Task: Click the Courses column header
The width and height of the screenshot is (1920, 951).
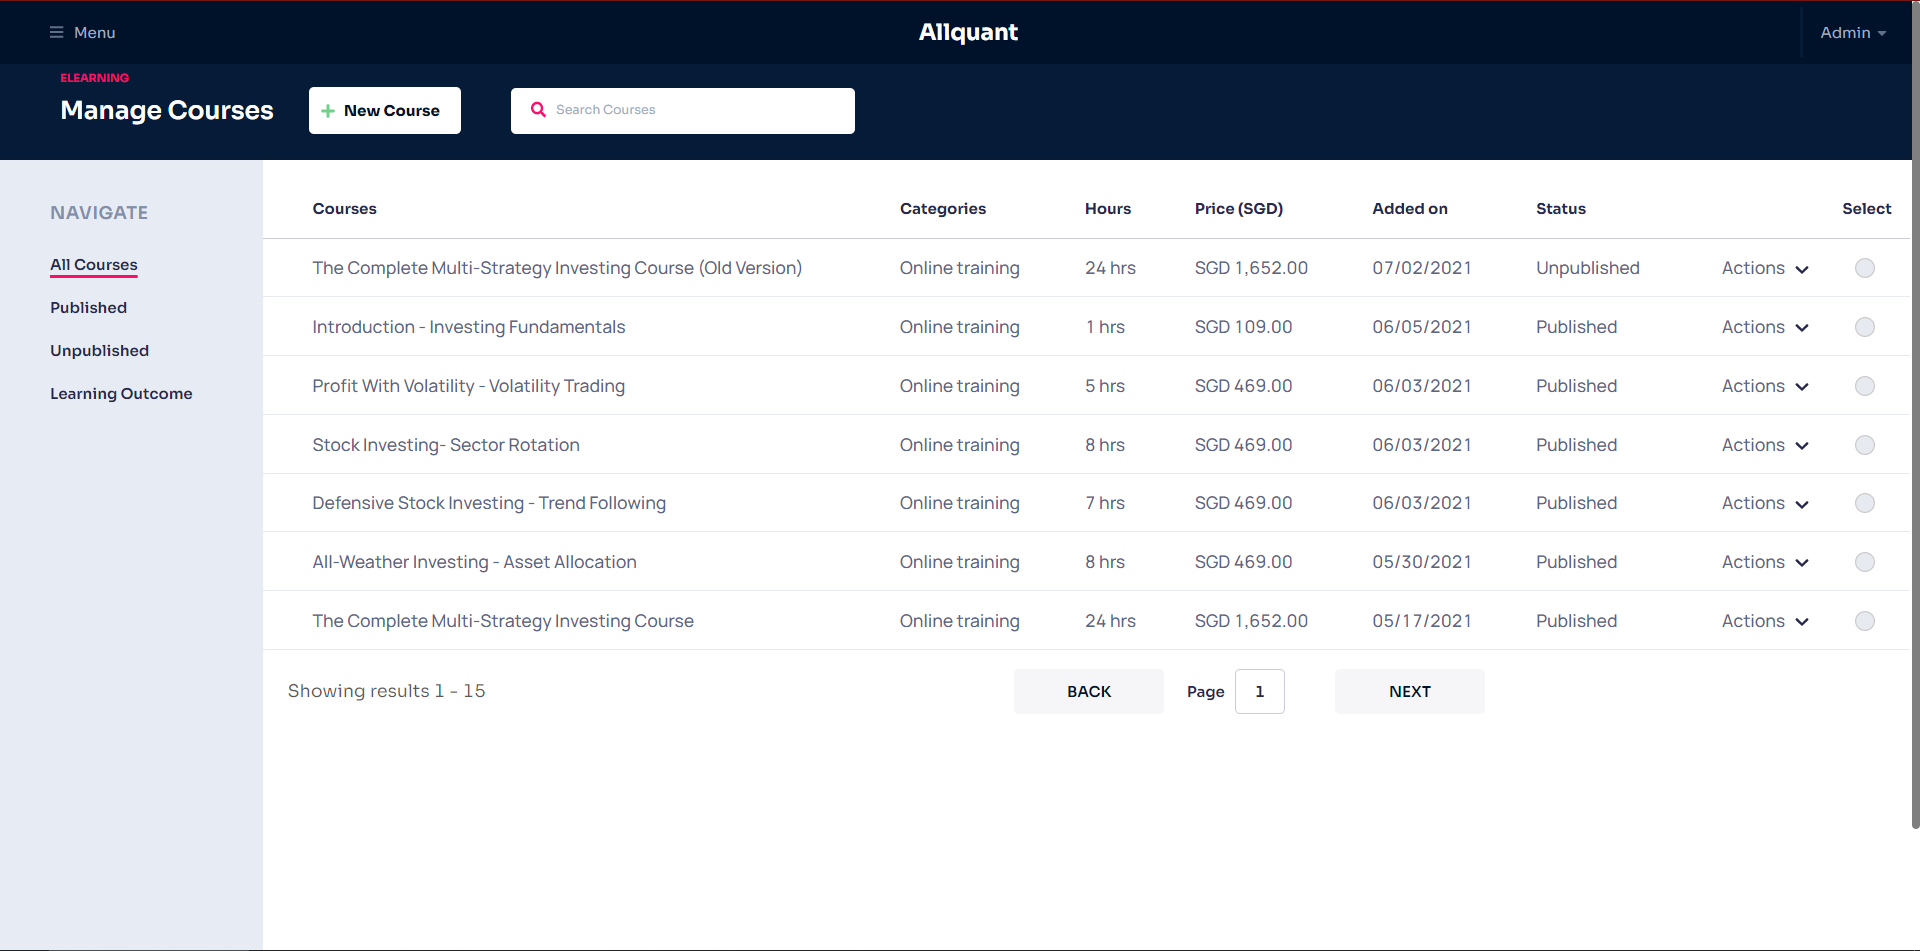Action: click(x=344, y=209)
